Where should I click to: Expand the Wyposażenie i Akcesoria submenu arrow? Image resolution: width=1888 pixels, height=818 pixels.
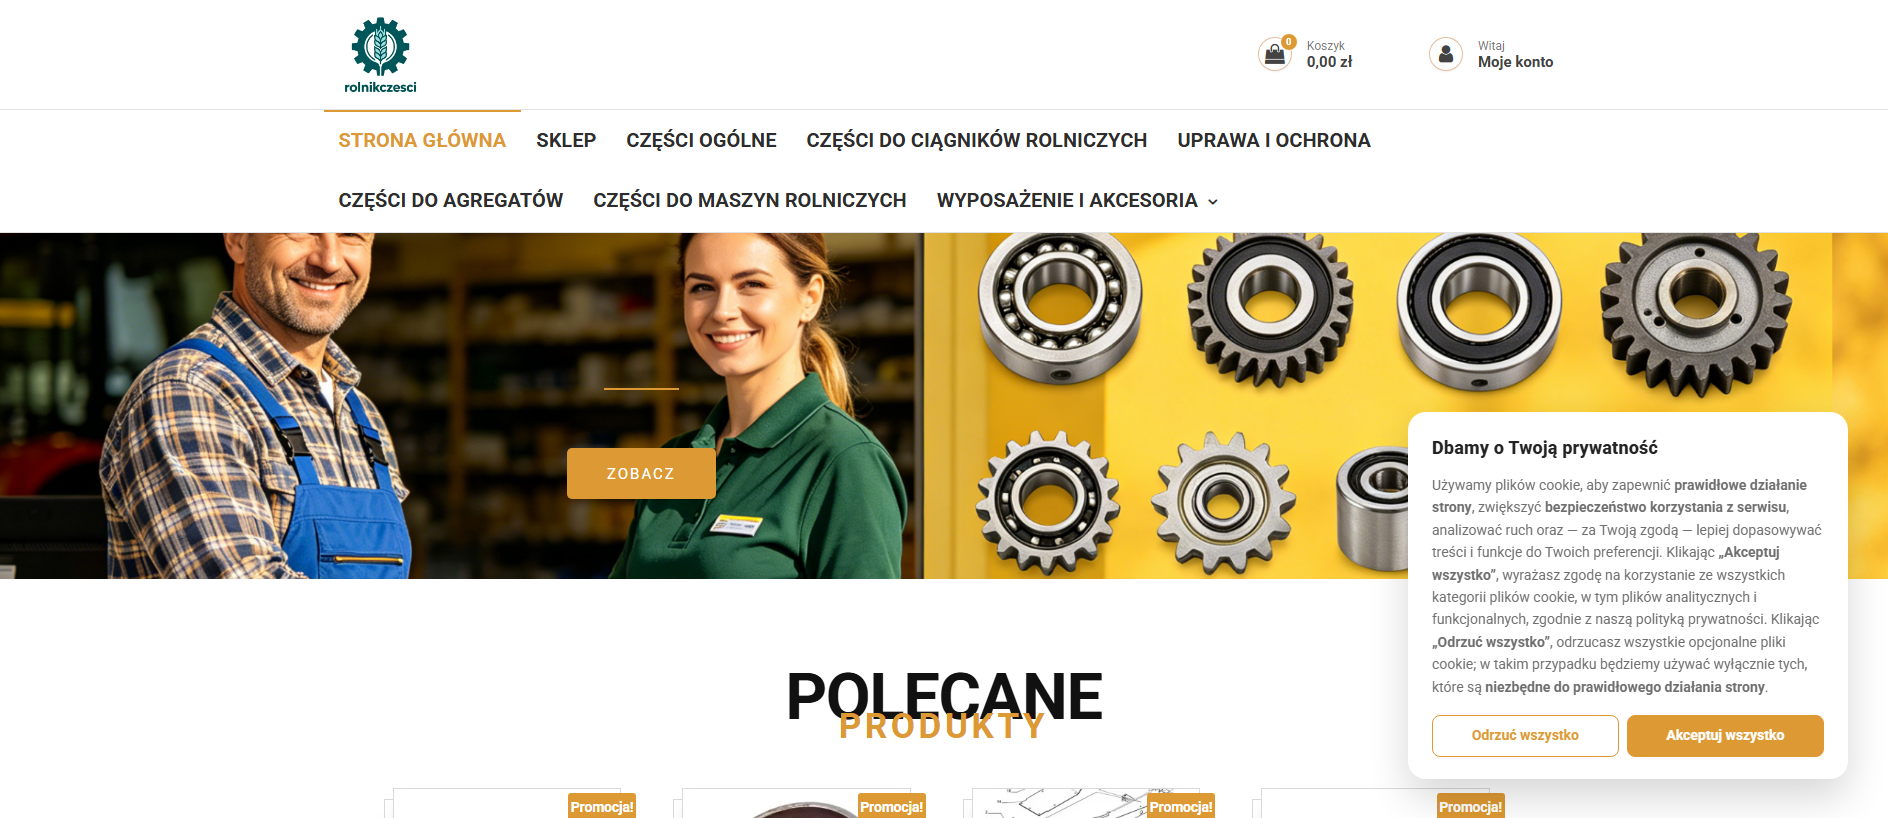pos(1213,201)
